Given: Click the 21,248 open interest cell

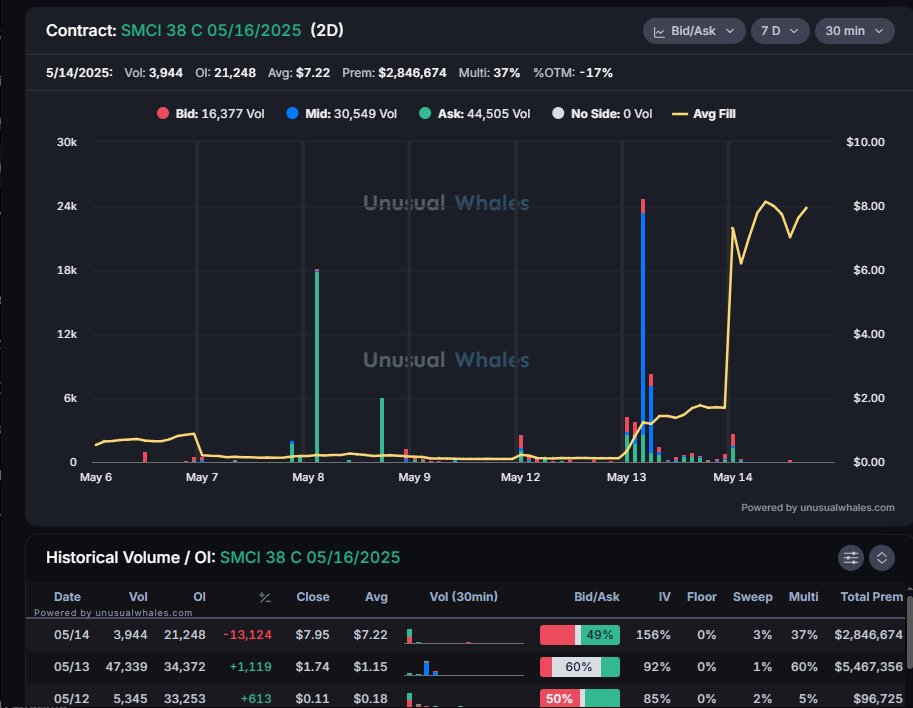Looking at the screenshot, I should (x=185, y=635).
